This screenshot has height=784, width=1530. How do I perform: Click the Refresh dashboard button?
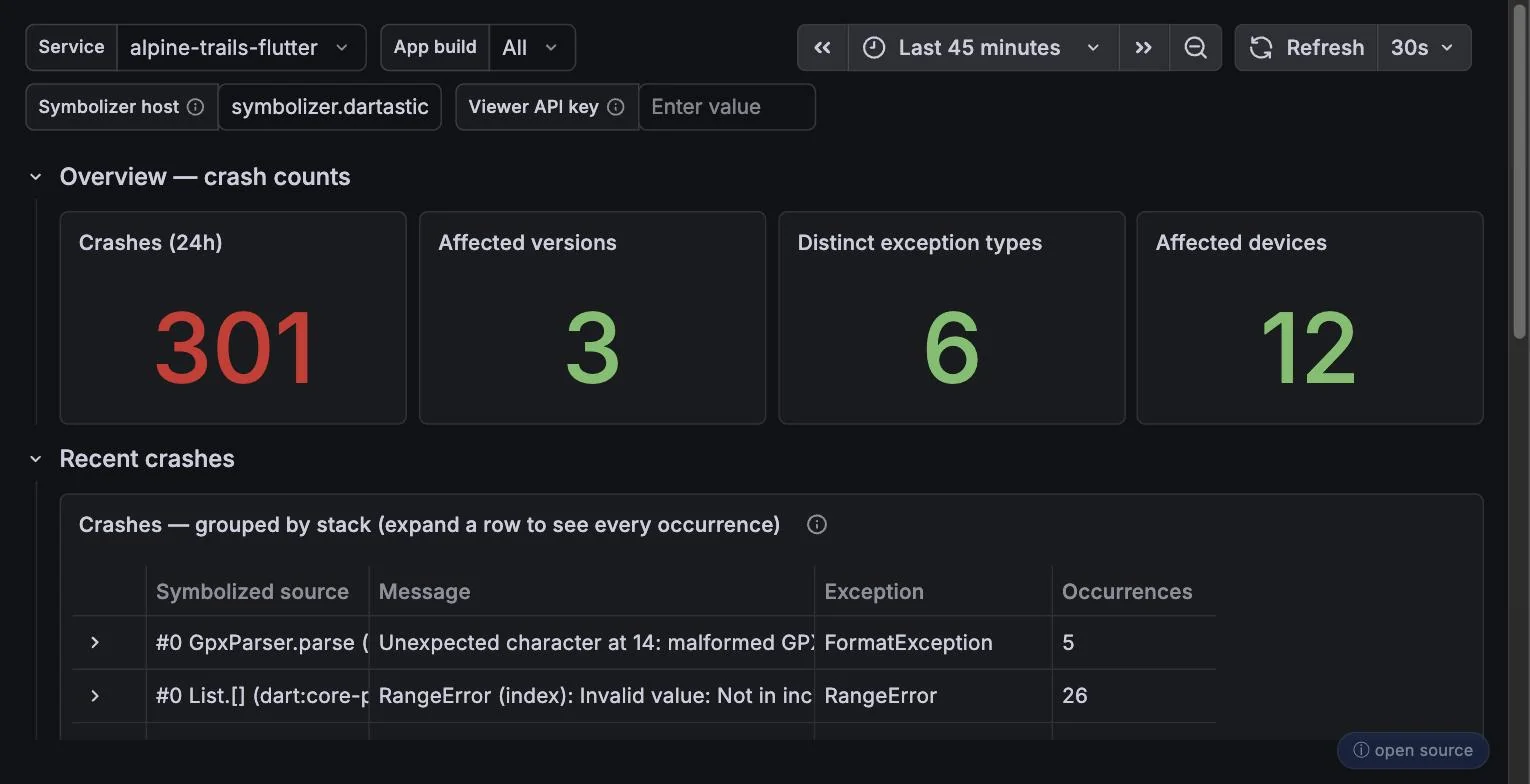click(1306, 48)
